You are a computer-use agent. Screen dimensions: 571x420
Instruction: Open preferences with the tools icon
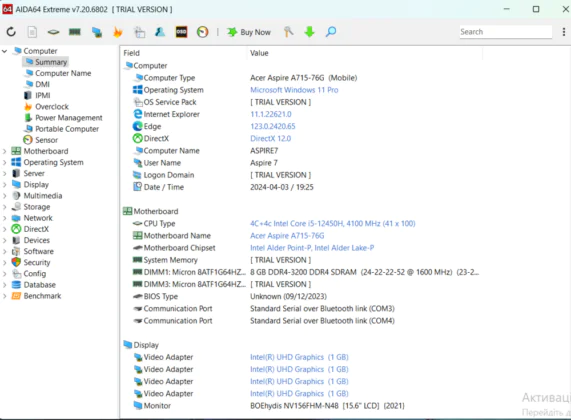point(288,32)
